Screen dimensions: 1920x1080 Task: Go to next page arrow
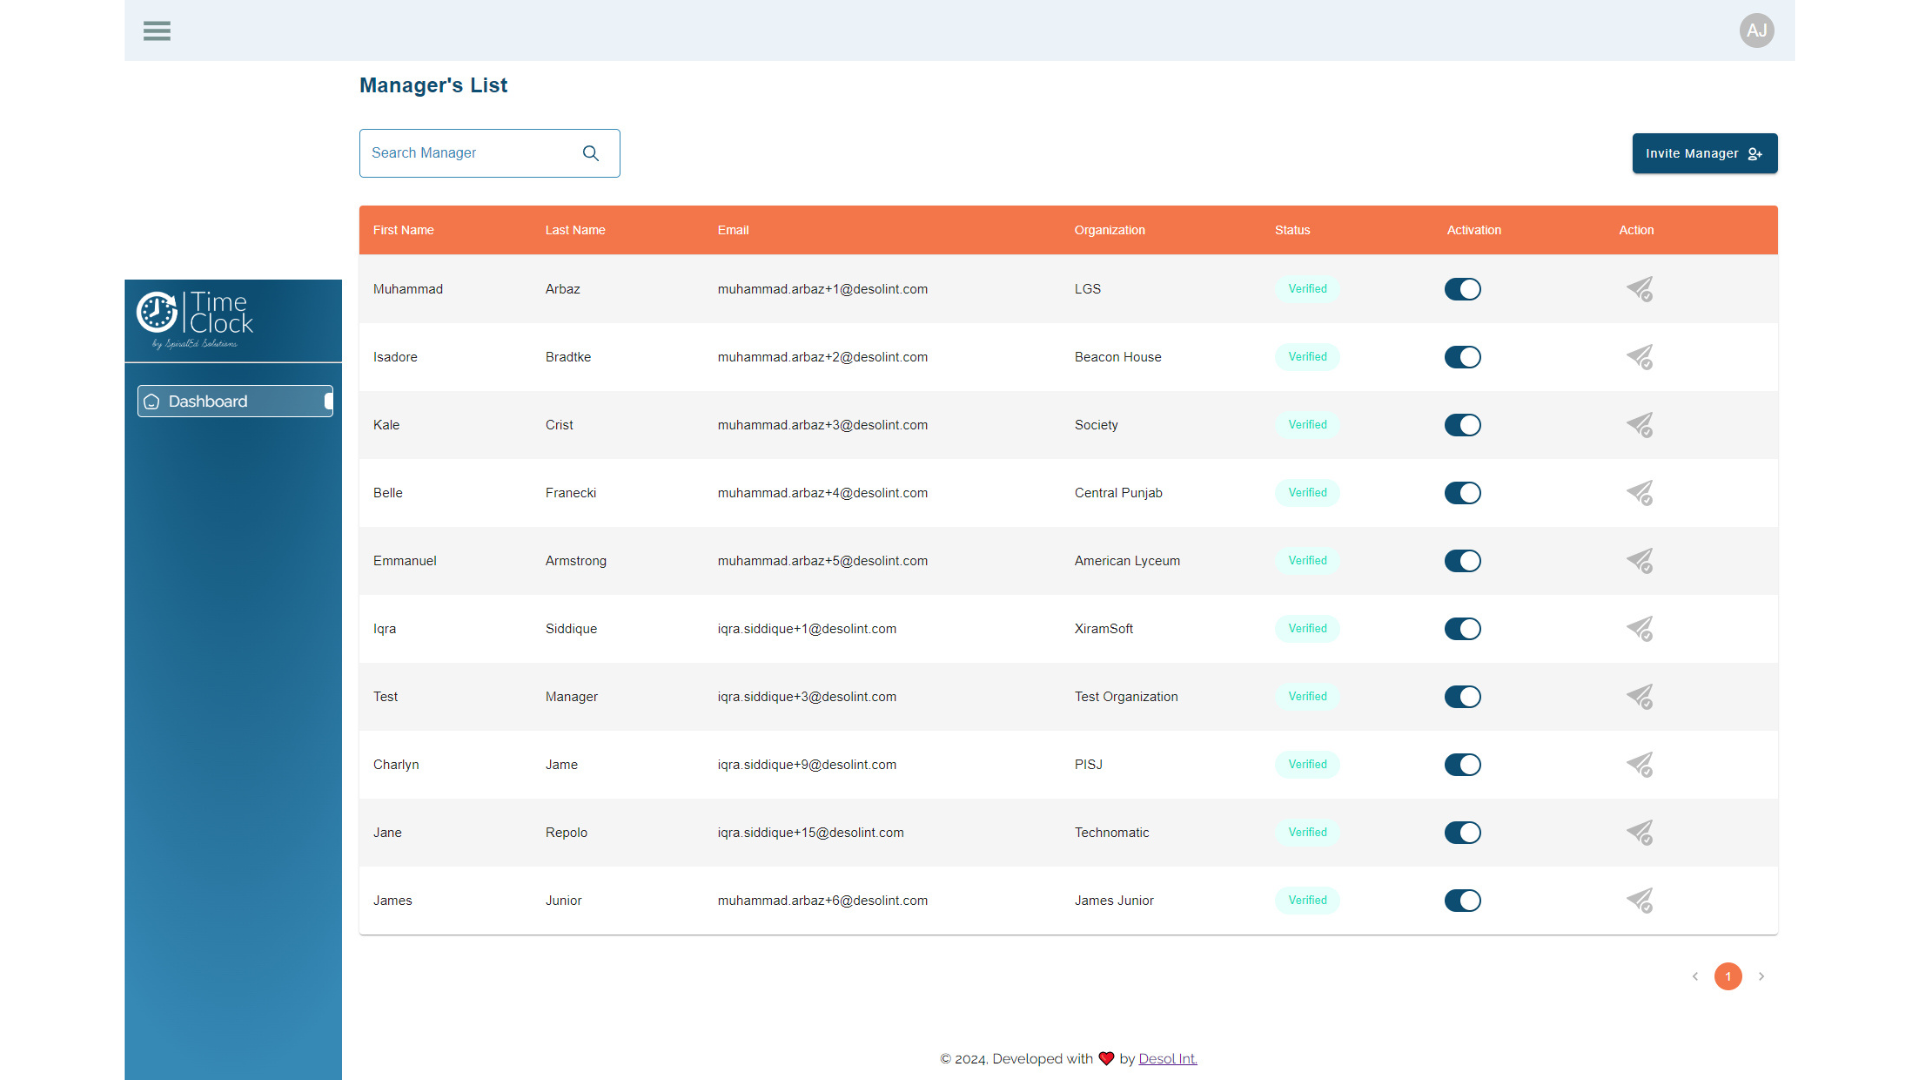(1761, 976)
